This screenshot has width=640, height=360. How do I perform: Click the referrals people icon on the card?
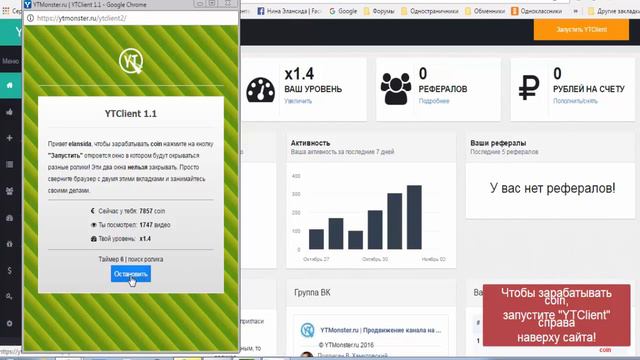click(x=396, y=88)
